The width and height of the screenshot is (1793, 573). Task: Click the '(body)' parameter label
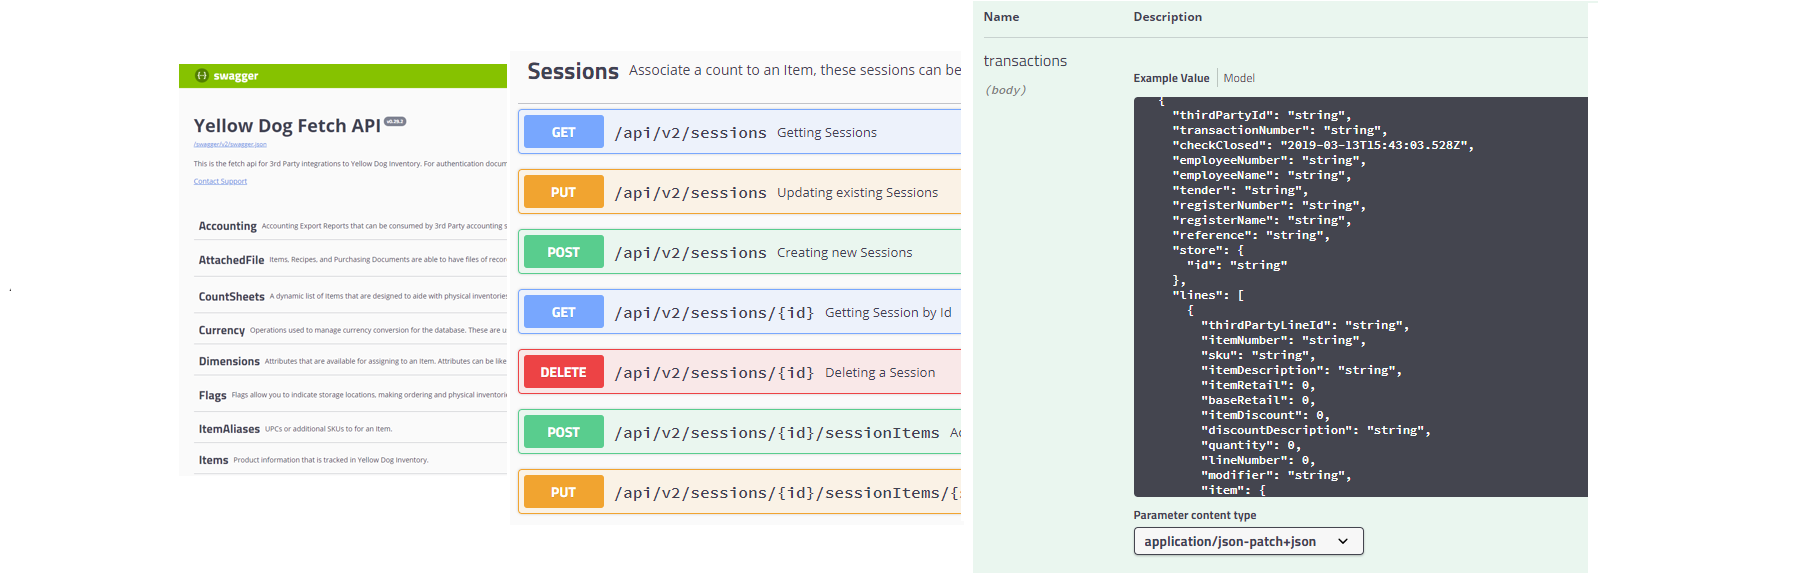coord(1005,90)
